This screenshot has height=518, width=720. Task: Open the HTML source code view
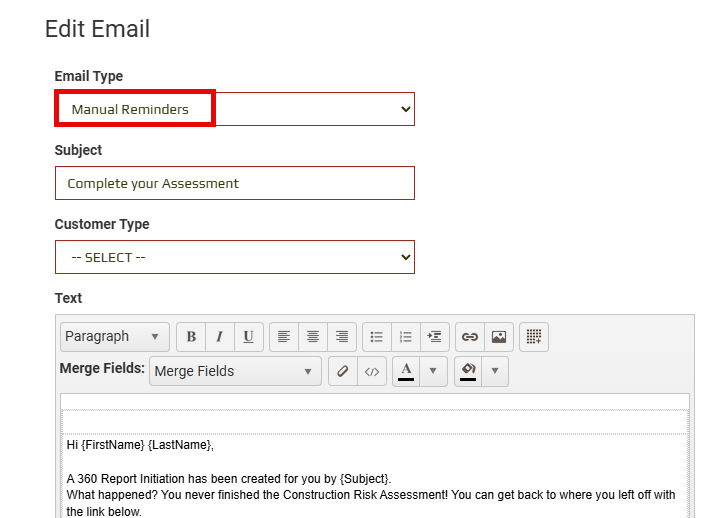(372, 371)
